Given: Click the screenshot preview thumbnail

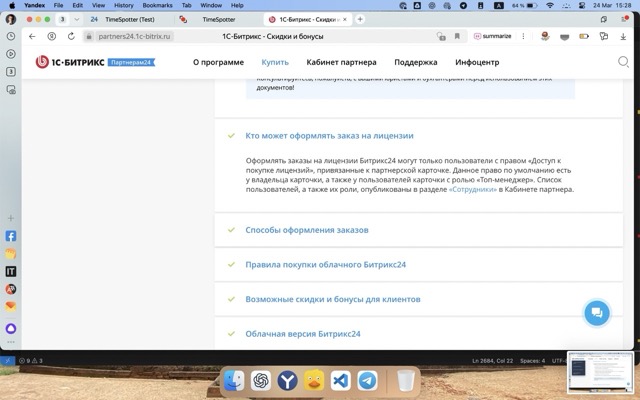Looking at the screenshot, I should tap(601, 372).
